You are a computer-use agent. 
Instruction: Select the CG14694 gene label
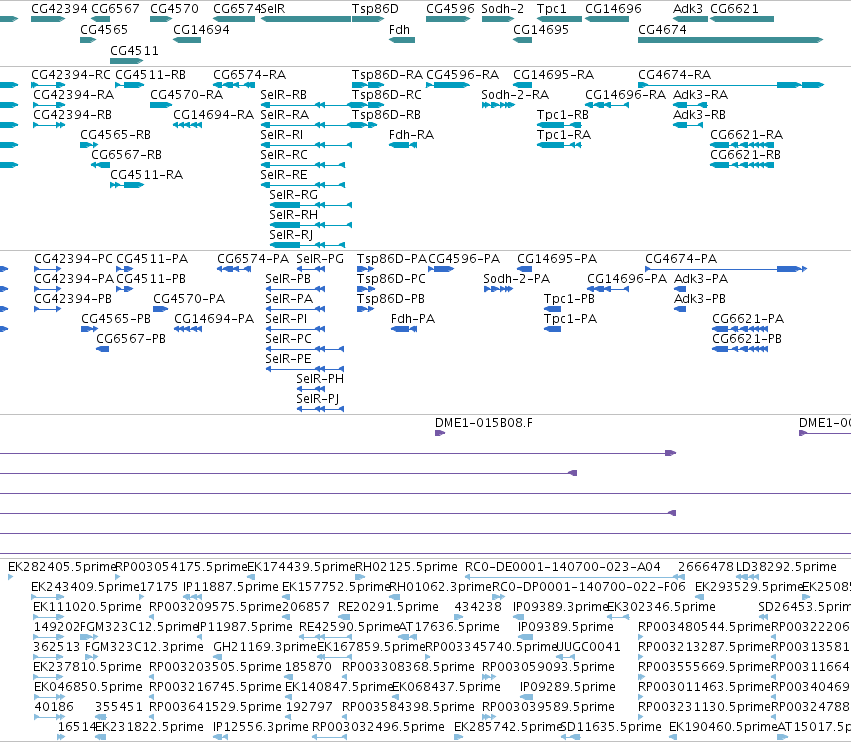[201, 29]
